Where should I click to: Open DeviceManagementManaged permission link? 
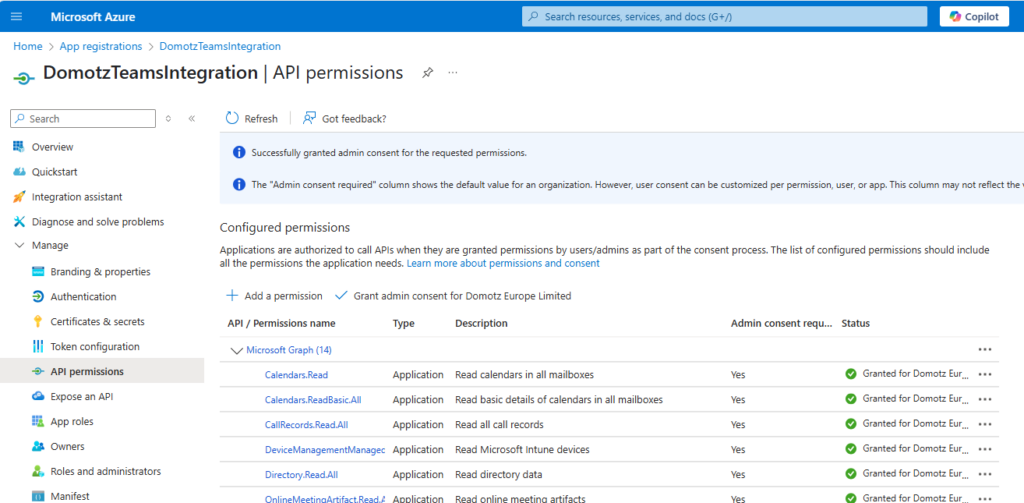pyautogui.click(x=325, y=449)
